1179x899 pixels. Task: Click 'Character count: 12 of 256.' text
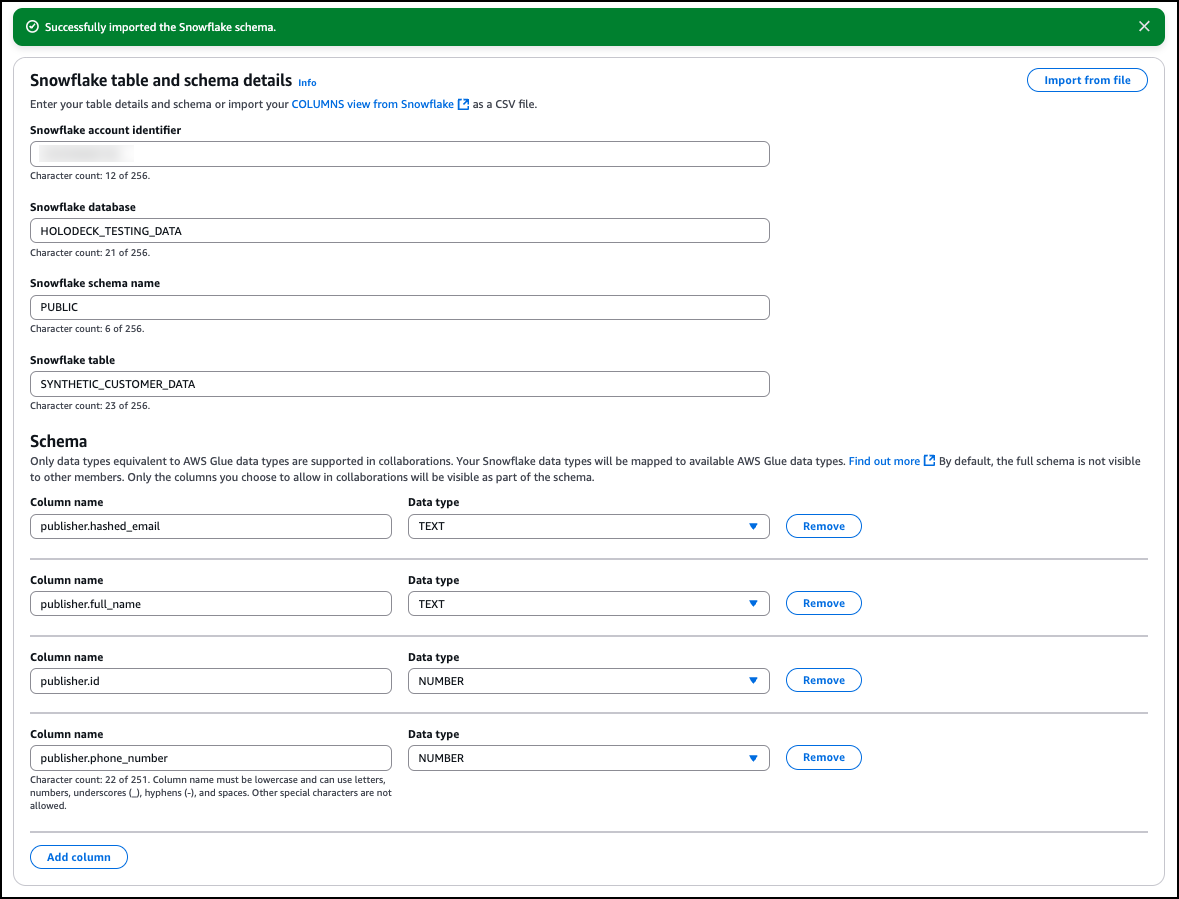[90, 176]
